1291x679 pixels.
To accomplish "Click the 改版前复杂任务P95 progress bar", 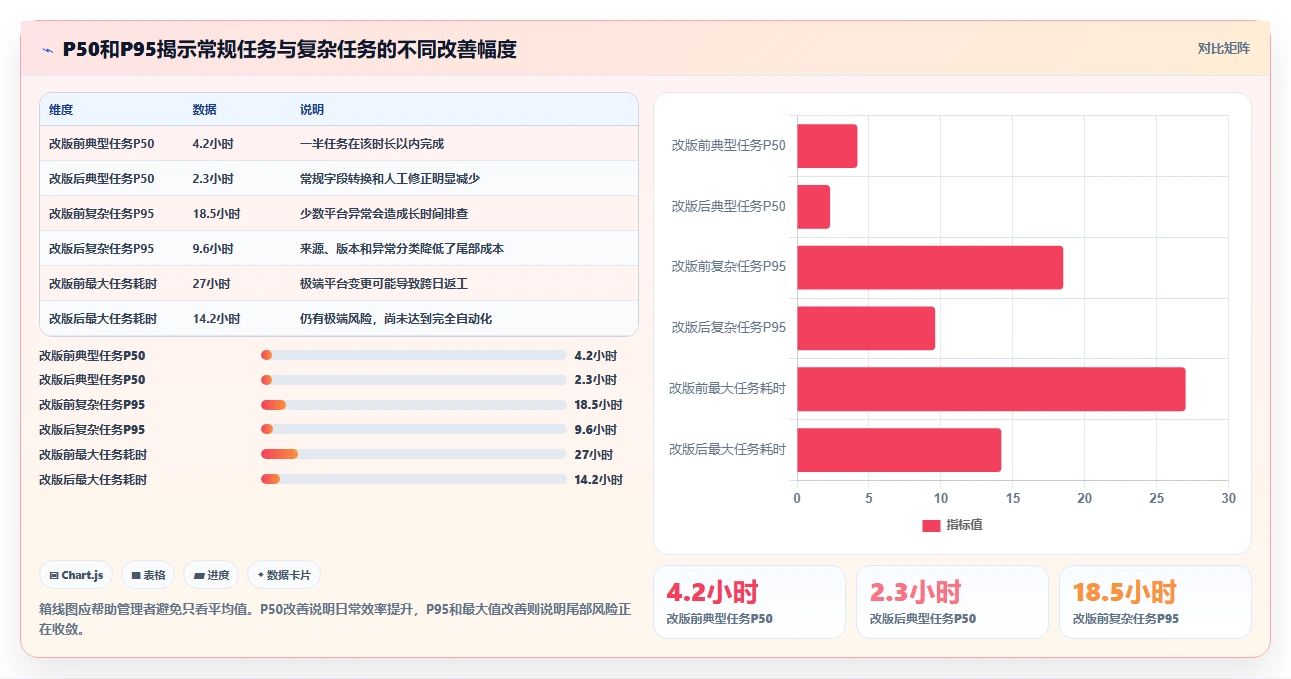I will [414, 405].
